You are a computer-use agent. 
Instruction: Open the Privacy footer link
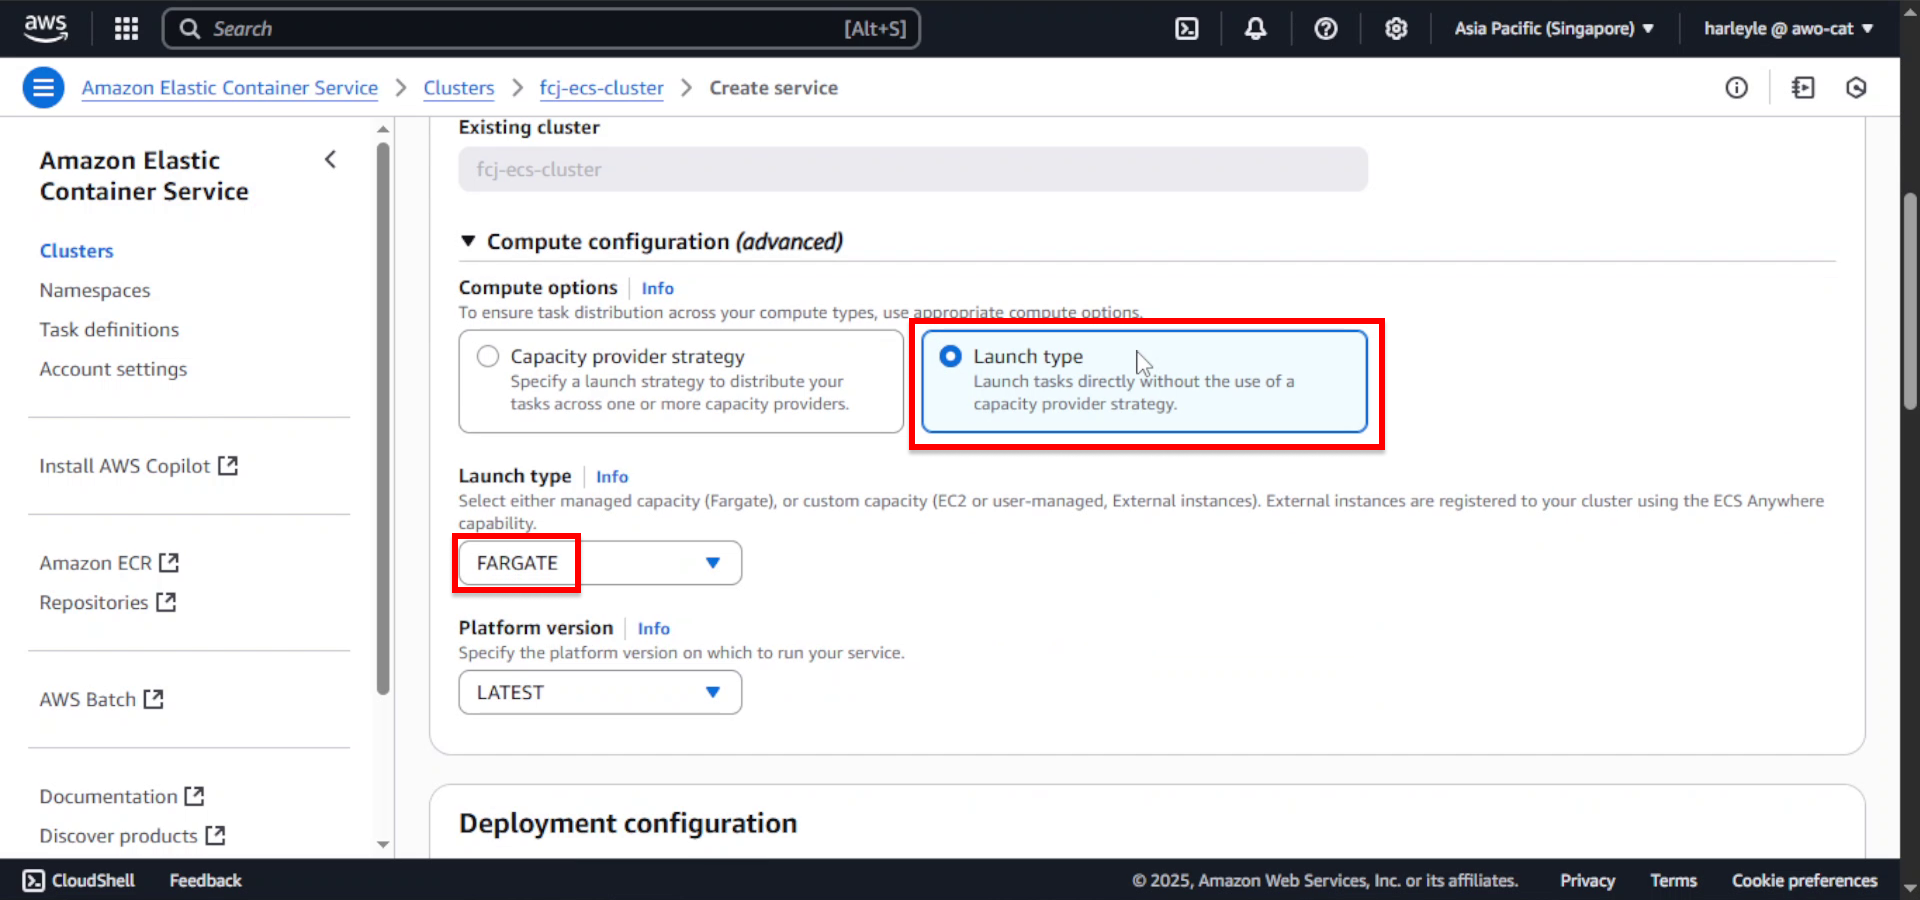[x=1587, y=880]
